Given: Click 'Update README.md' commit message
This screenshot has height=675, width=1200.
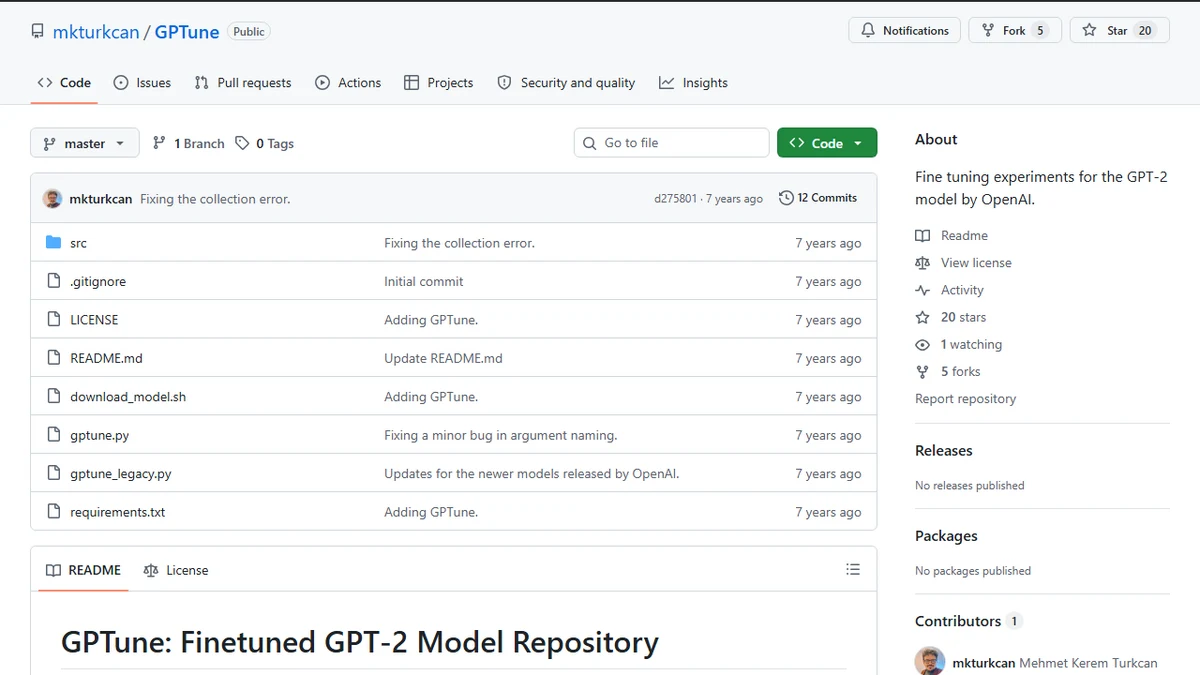Looking at the screenshot, I should [443, 358].
